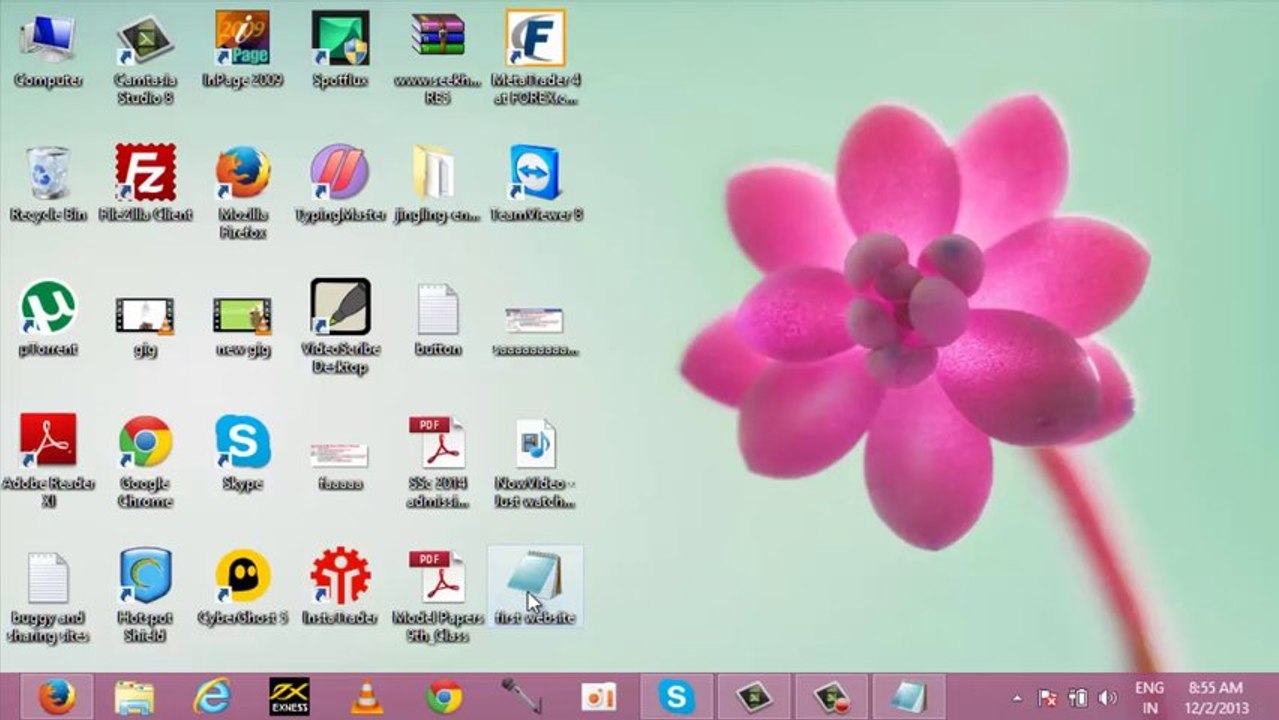This screenshot has height=720, width=1279.
Task: Open File Explorer from the taskbar
Action: [134, 696]
